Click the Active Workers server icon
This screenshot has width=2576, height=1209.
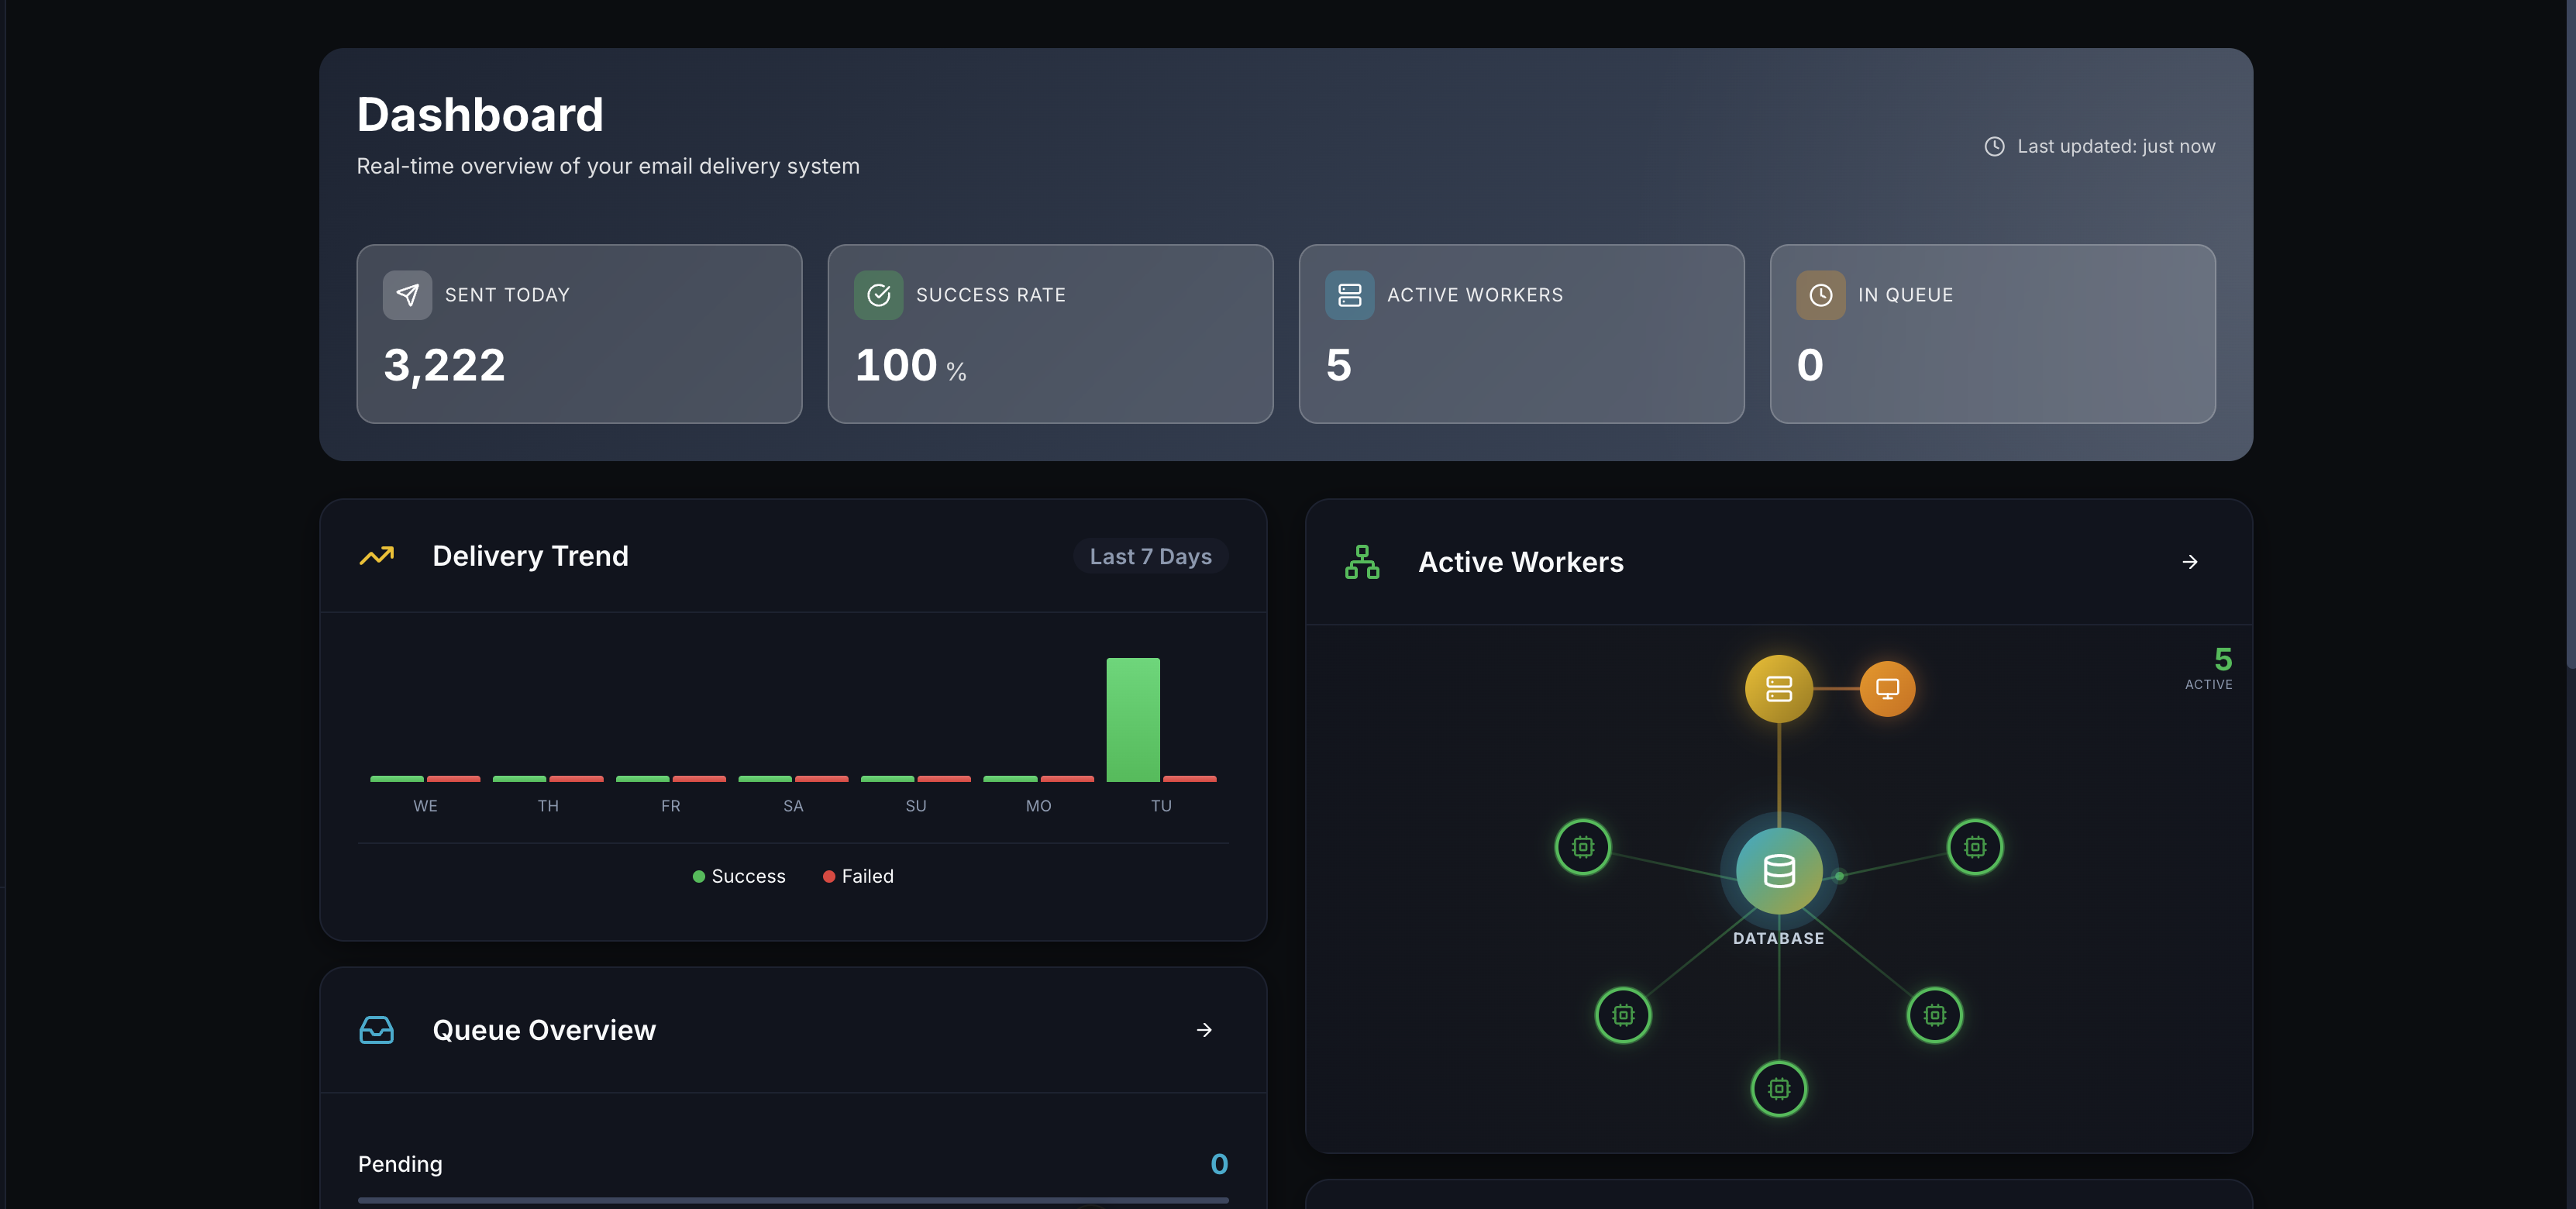click(x=1349, y=295)
